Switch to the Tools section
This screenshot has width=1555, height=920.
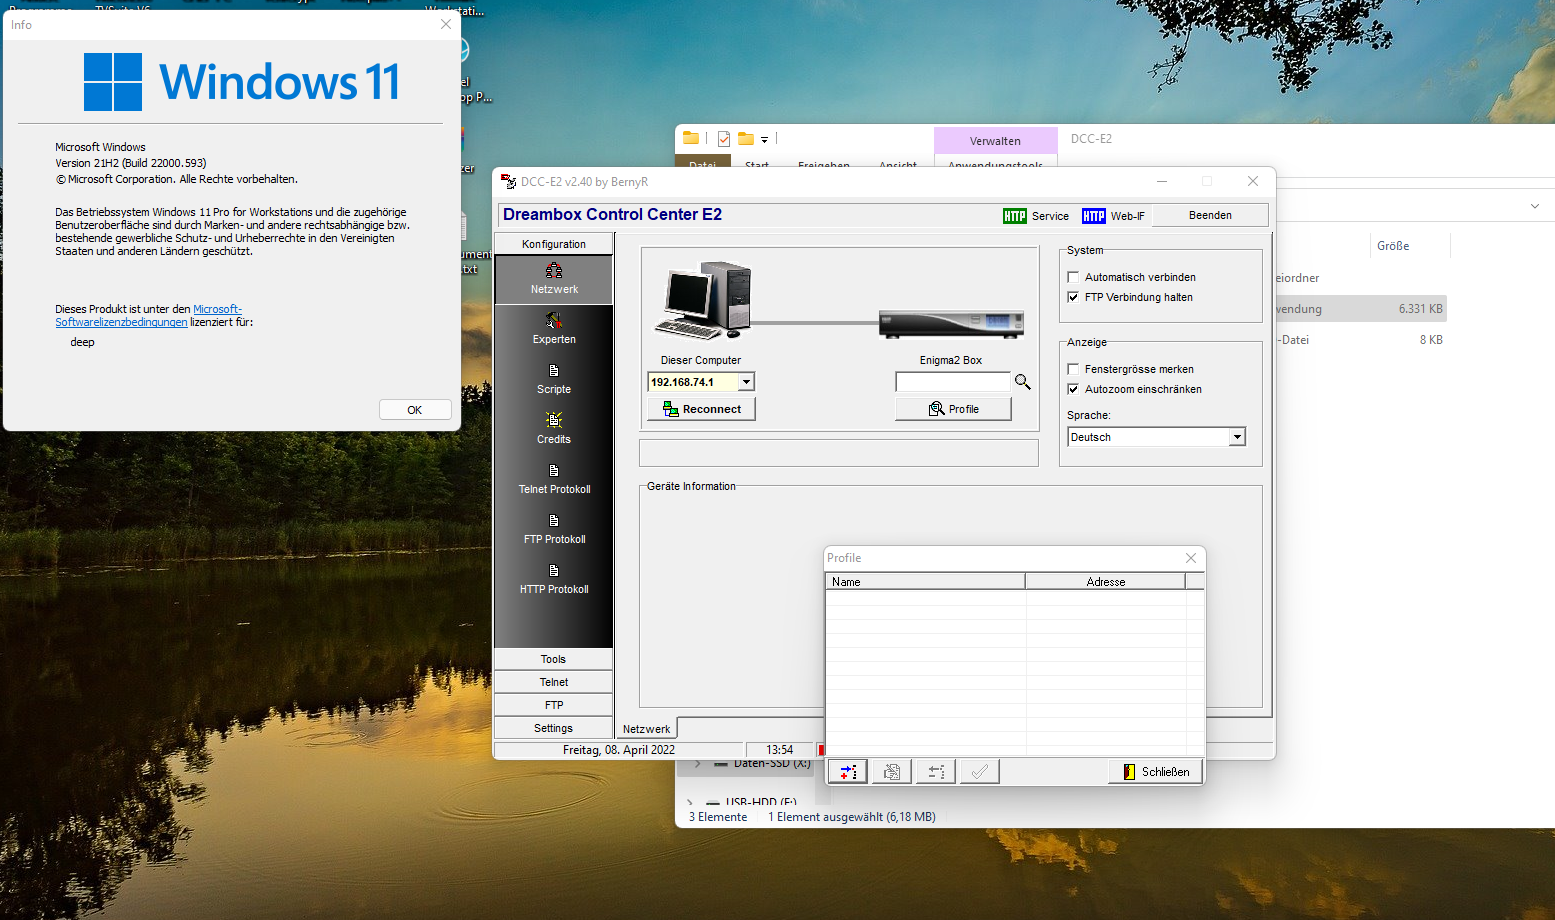coord(554,659)
